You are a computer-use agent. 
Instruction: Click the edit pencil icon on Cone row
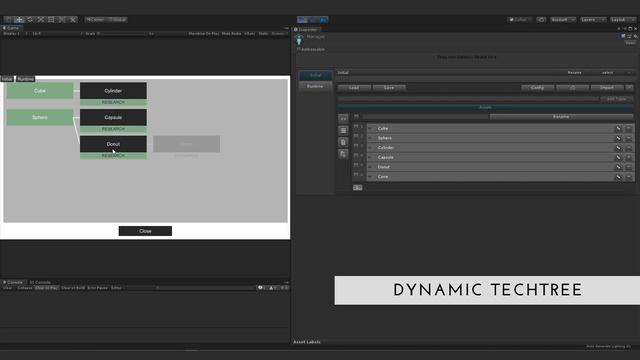pyautogui.click(x=618, y=177)
